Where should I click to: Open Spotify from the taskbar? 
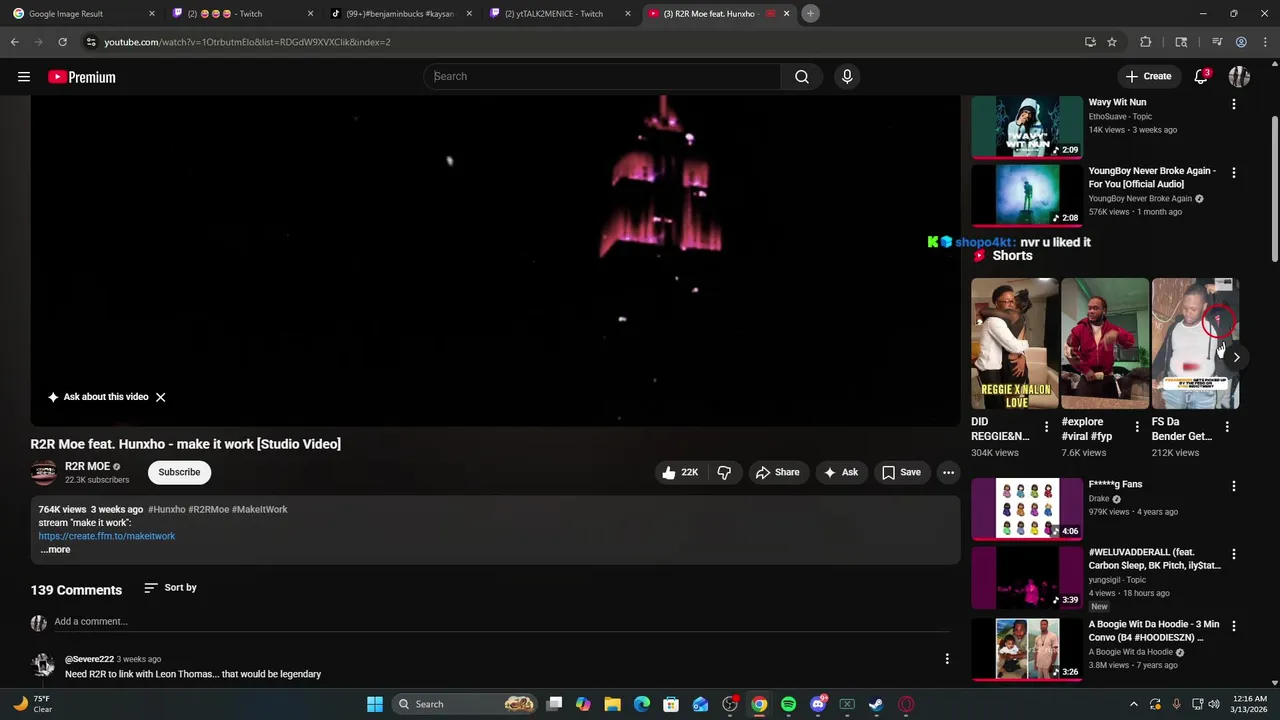788,704
